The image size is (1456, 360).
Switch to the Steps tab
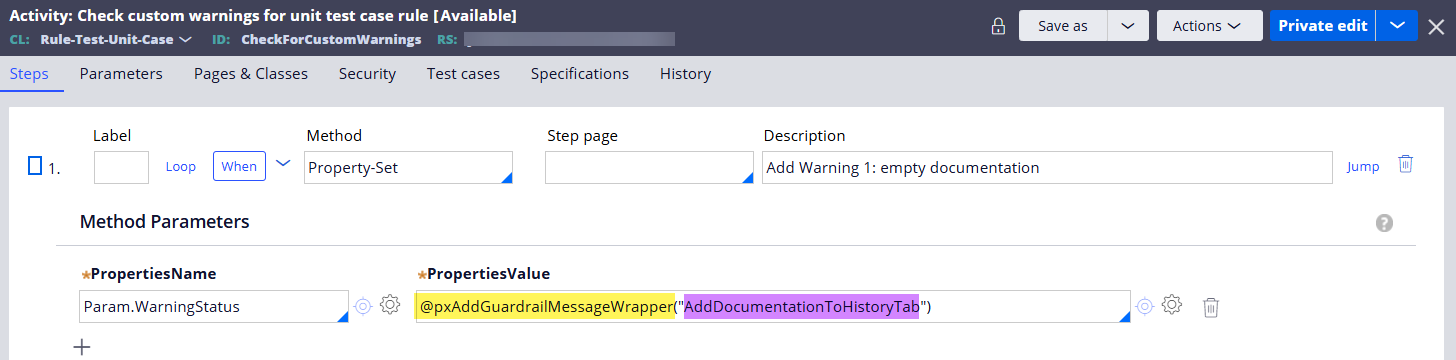[x=29, y=74]
